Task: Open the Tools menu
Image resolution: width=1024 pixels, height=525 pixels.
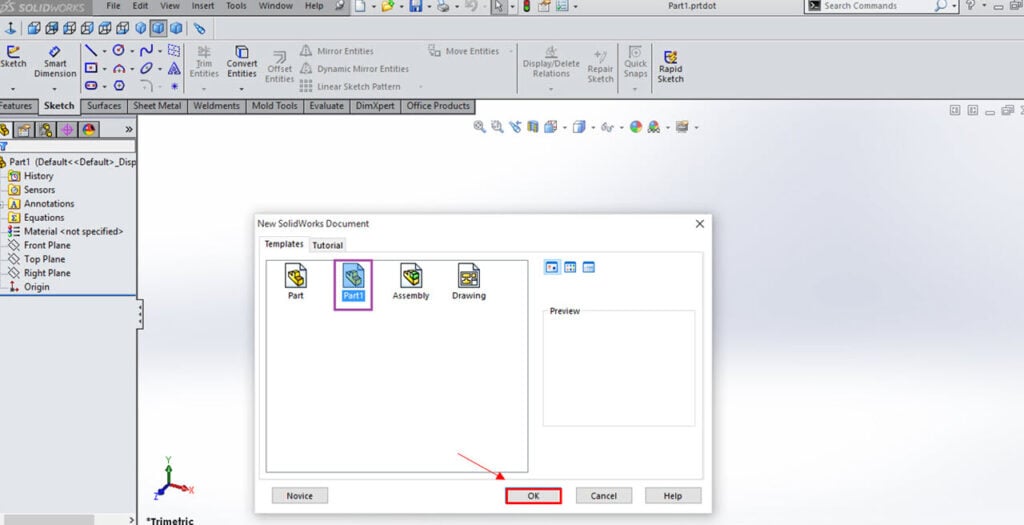Action: pyautogui.click(x=236, y=6)
